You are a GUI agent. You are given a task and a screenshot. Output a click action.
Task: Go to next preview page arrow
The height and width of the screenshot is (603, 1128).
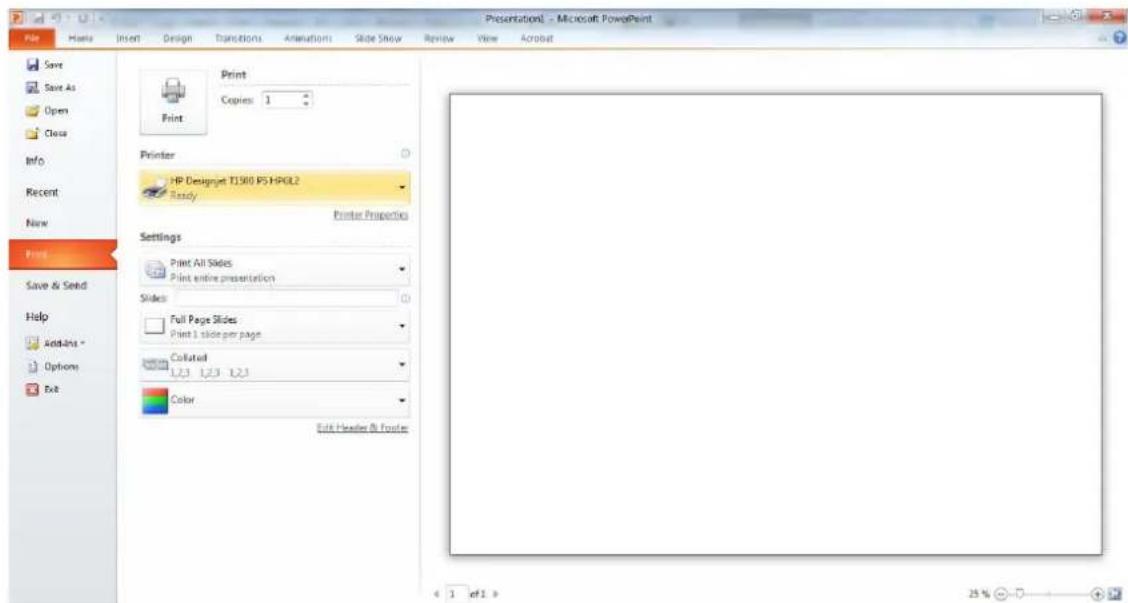pyautogui.click(x=496, y=595)
